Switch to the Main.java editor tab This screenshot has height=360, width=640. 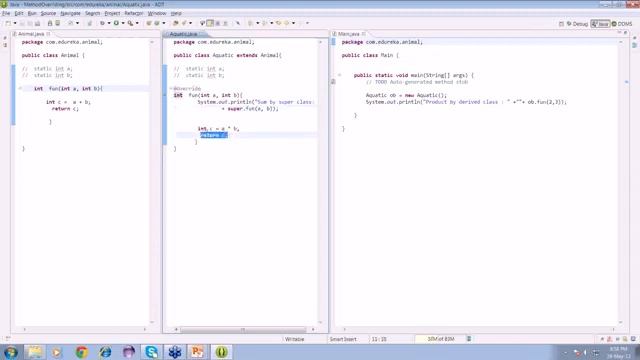pos(349,34)
